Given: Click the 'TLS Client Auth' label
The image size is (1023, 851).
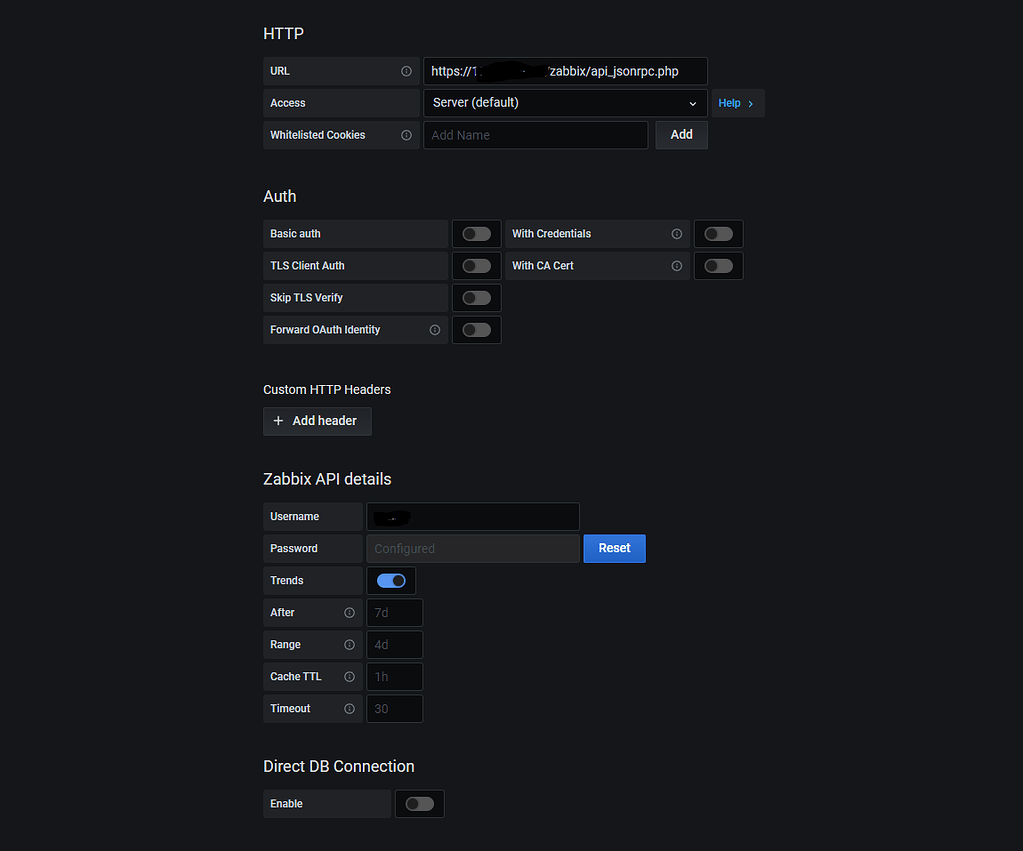Looking at the screenshot, I should coord(307,266).
